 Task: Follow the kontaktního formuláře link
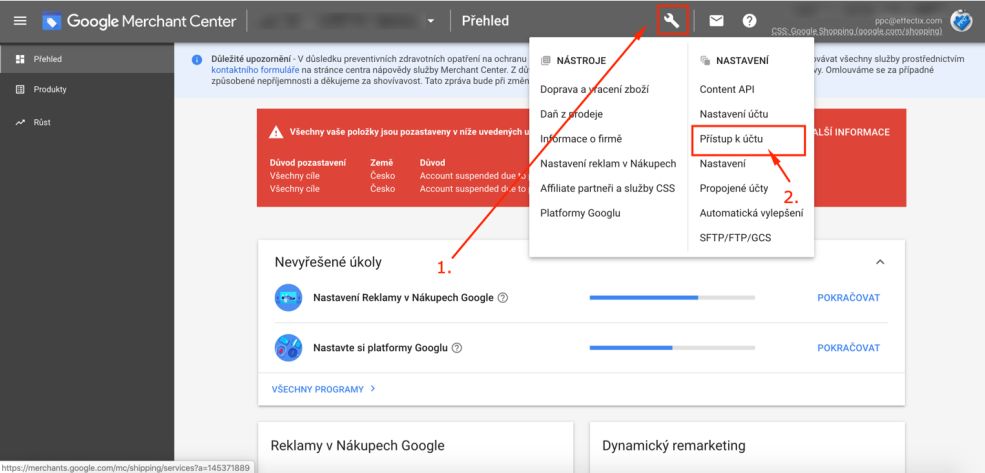click(255, 70)
